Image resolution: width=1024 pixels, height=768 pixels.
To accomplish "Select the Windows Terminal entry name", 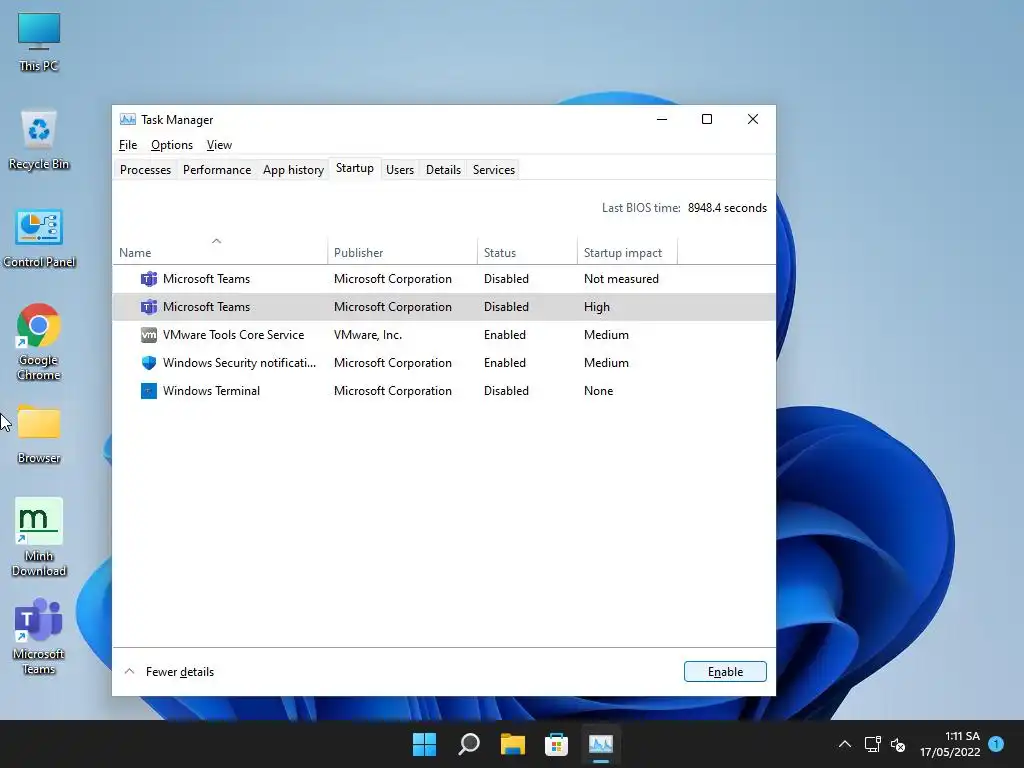I will click(x=211, y=391).
